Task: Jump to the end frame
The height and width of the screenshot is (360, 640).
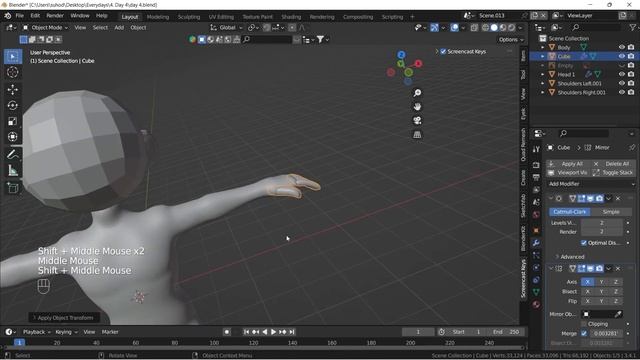Action: click(292, 332)
